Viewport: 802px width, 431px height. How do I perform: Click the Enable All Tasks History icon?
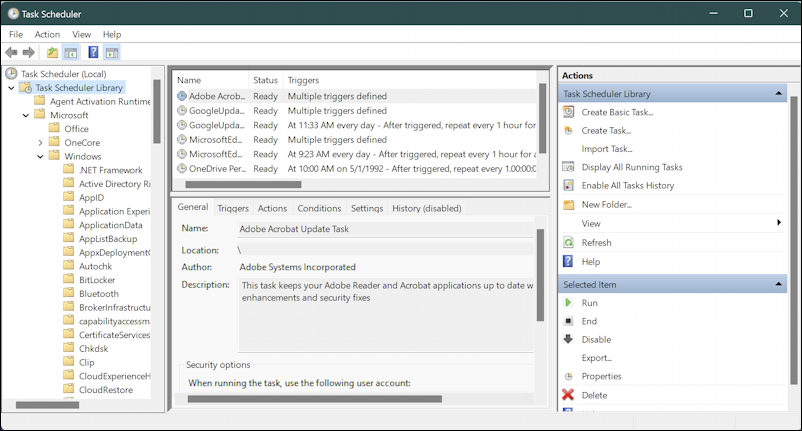(568, 186)
